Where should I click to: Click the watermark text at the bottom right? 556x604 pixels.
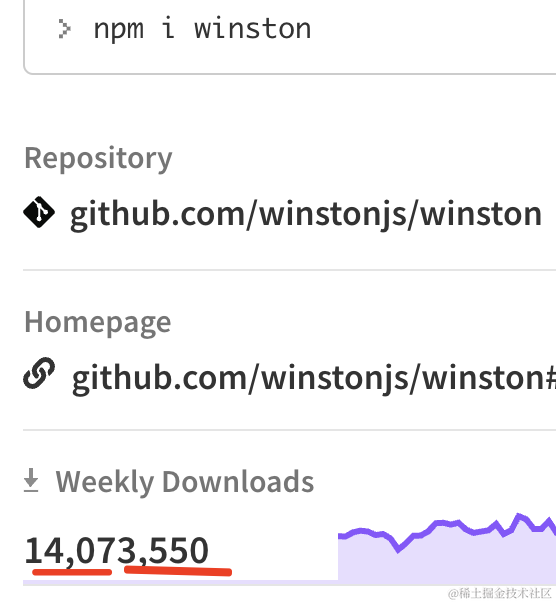(x=500, y=593)
